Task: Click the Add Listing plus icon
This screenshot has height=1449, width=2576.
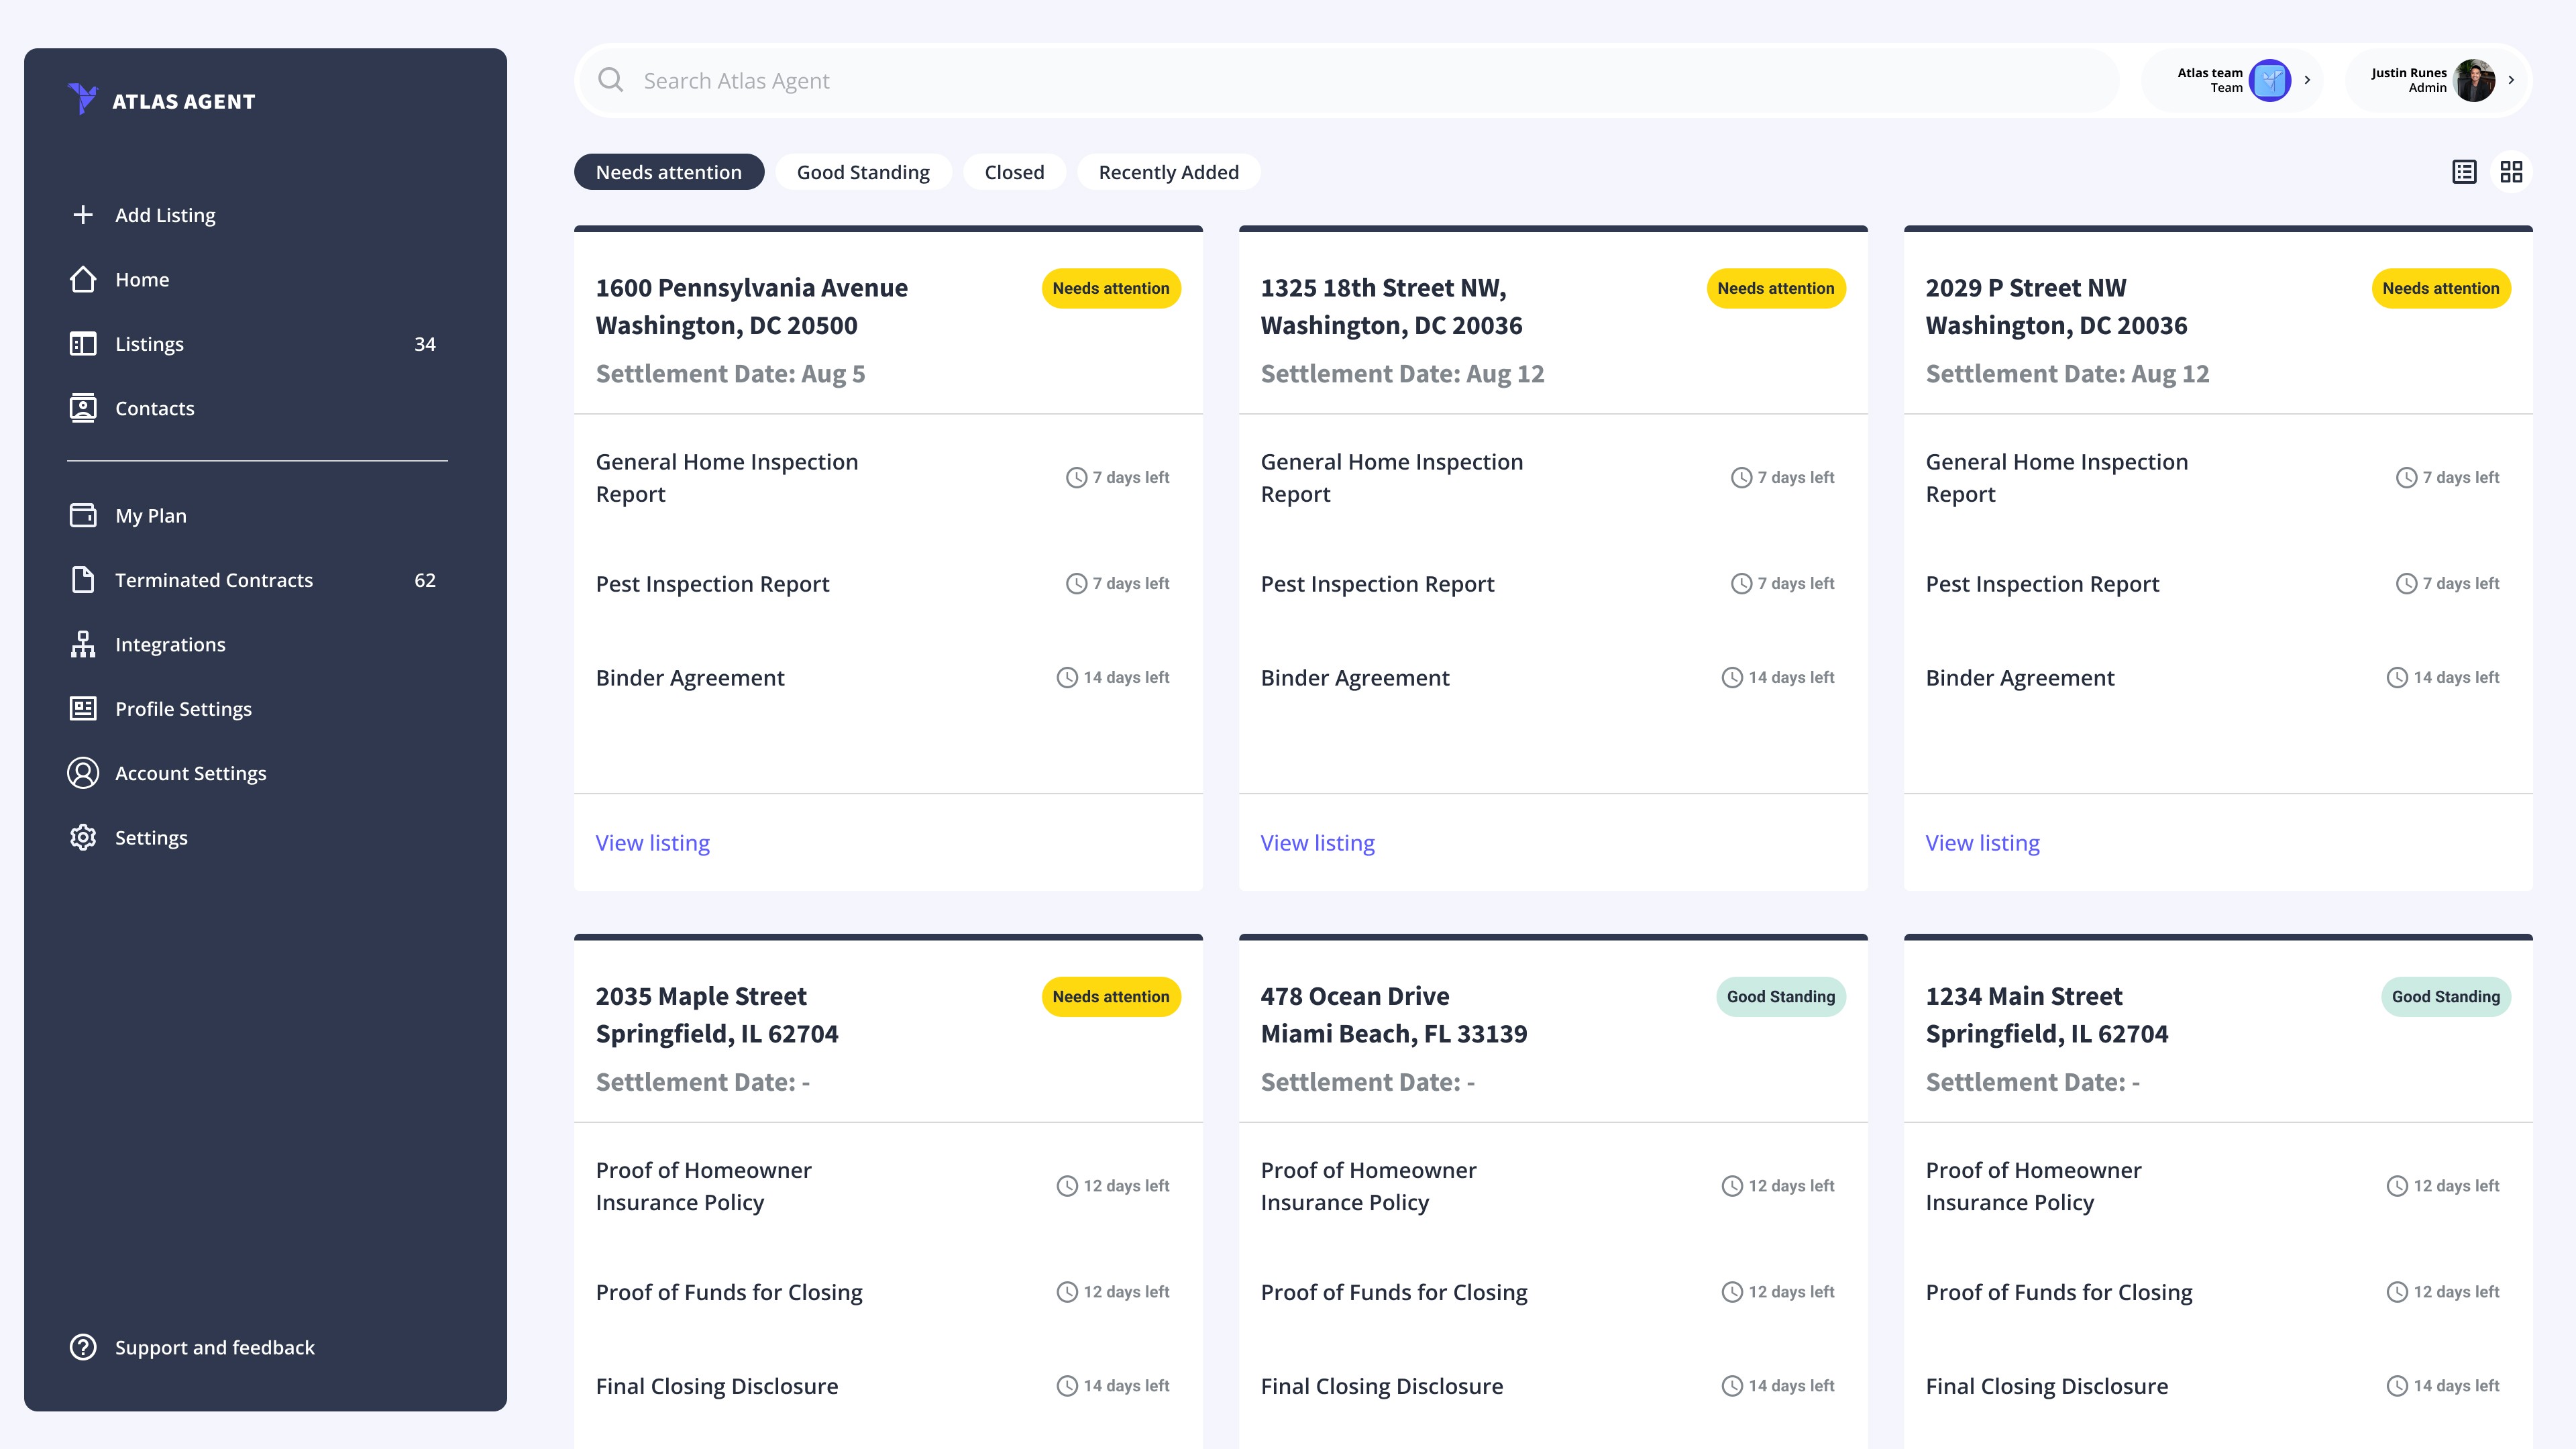Action: click(83, 215)
